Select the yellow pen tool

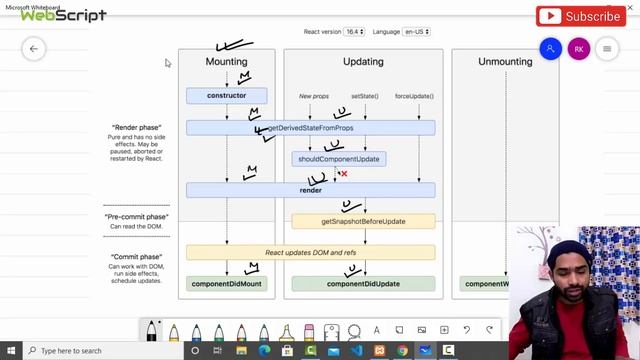click(x=174, y=332)
